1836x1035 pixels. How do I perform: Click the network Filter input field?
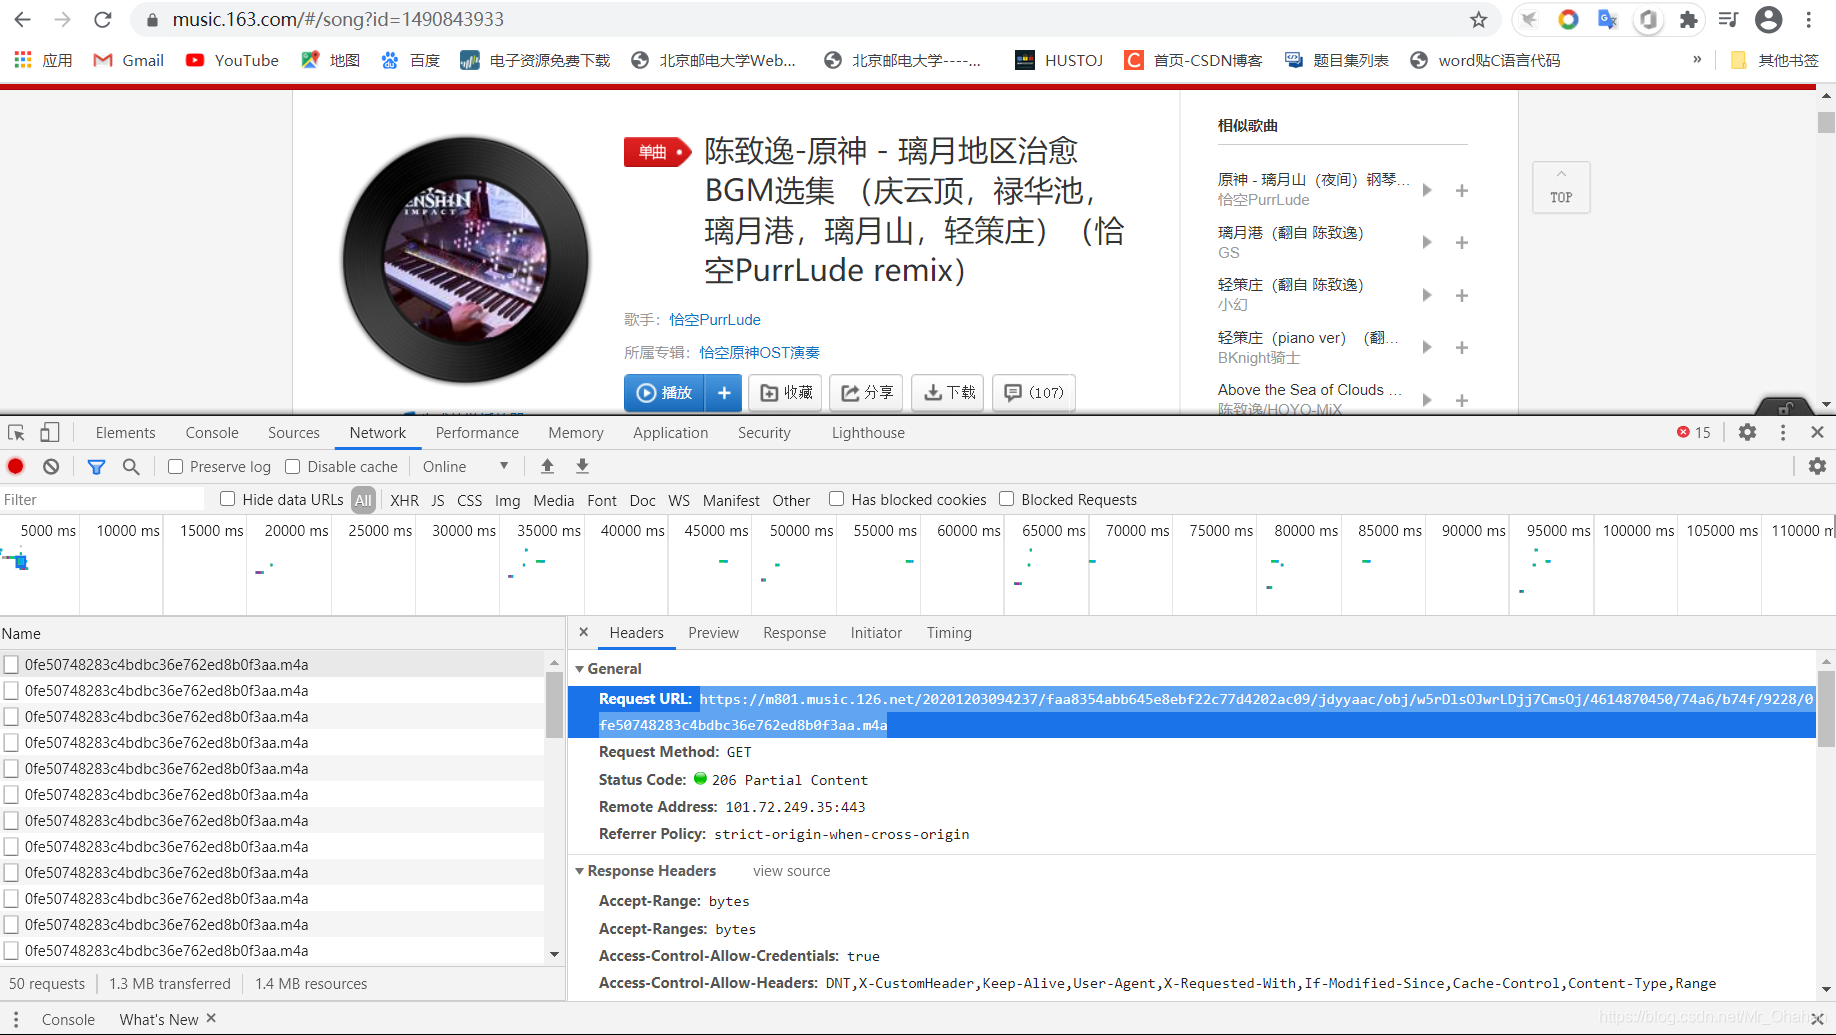pyautogui.click(x=102, y=499)
